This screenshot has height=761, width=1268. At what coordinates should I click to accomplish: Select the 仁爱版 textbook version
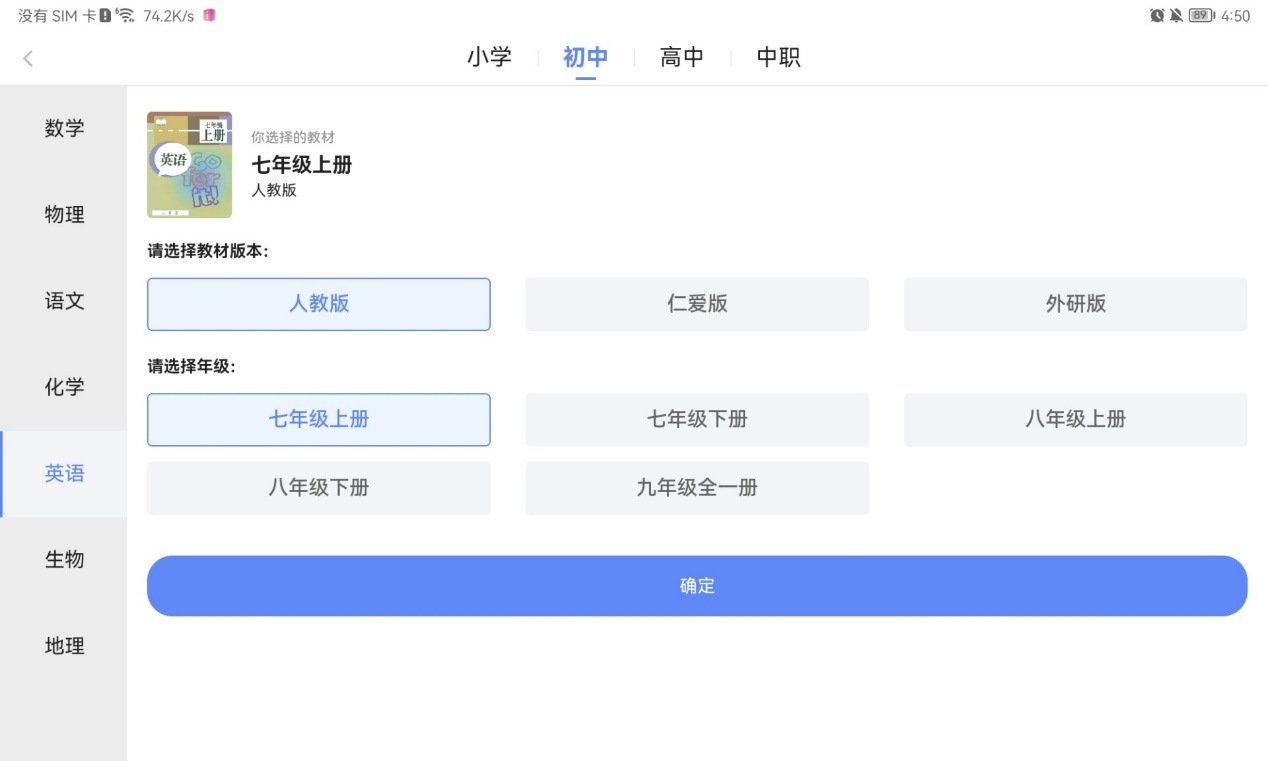pyautogui.click(x=697, y=304)
